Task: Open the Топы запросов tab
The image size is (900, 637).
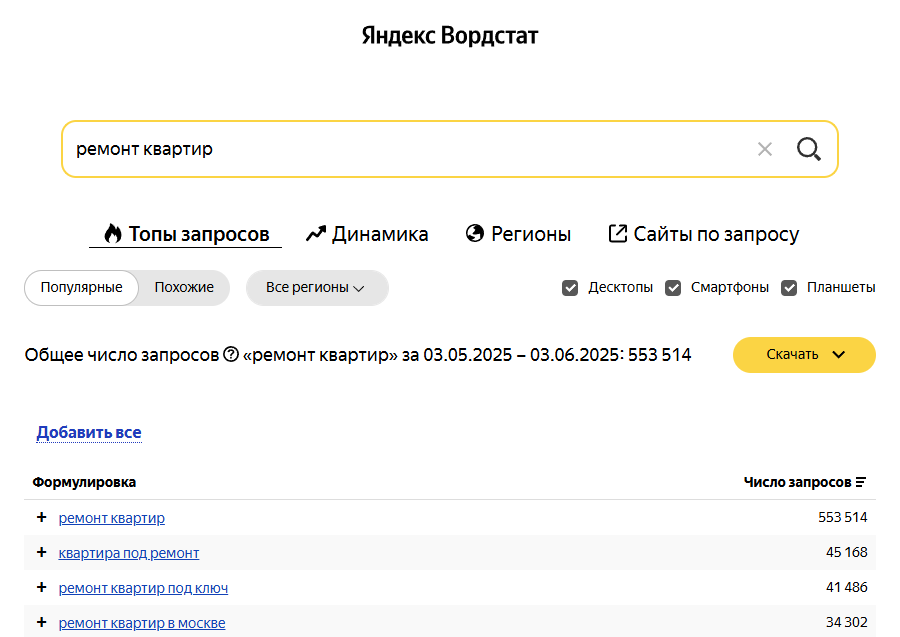Action: pyautogui.click(x=185, y=234)
